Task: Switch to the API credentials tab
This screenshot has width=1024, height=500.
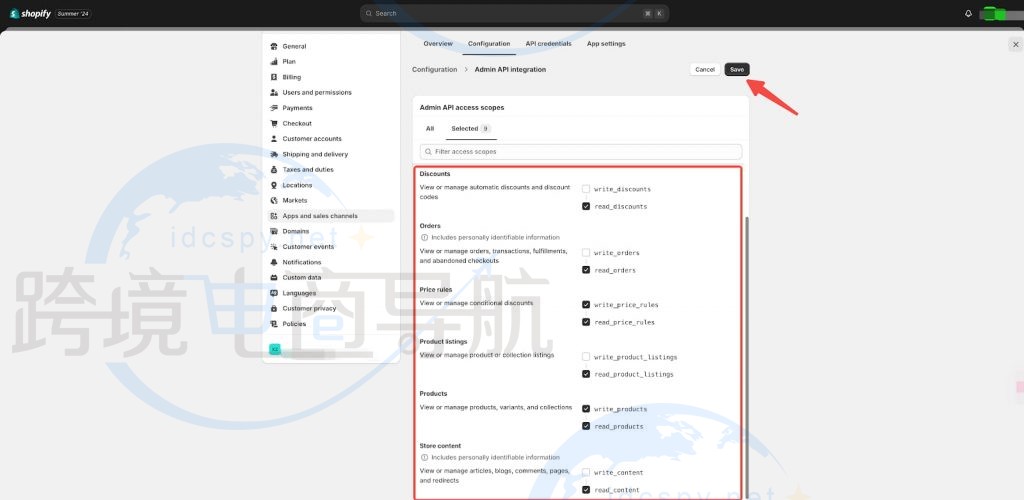Action: click(548, 44)
